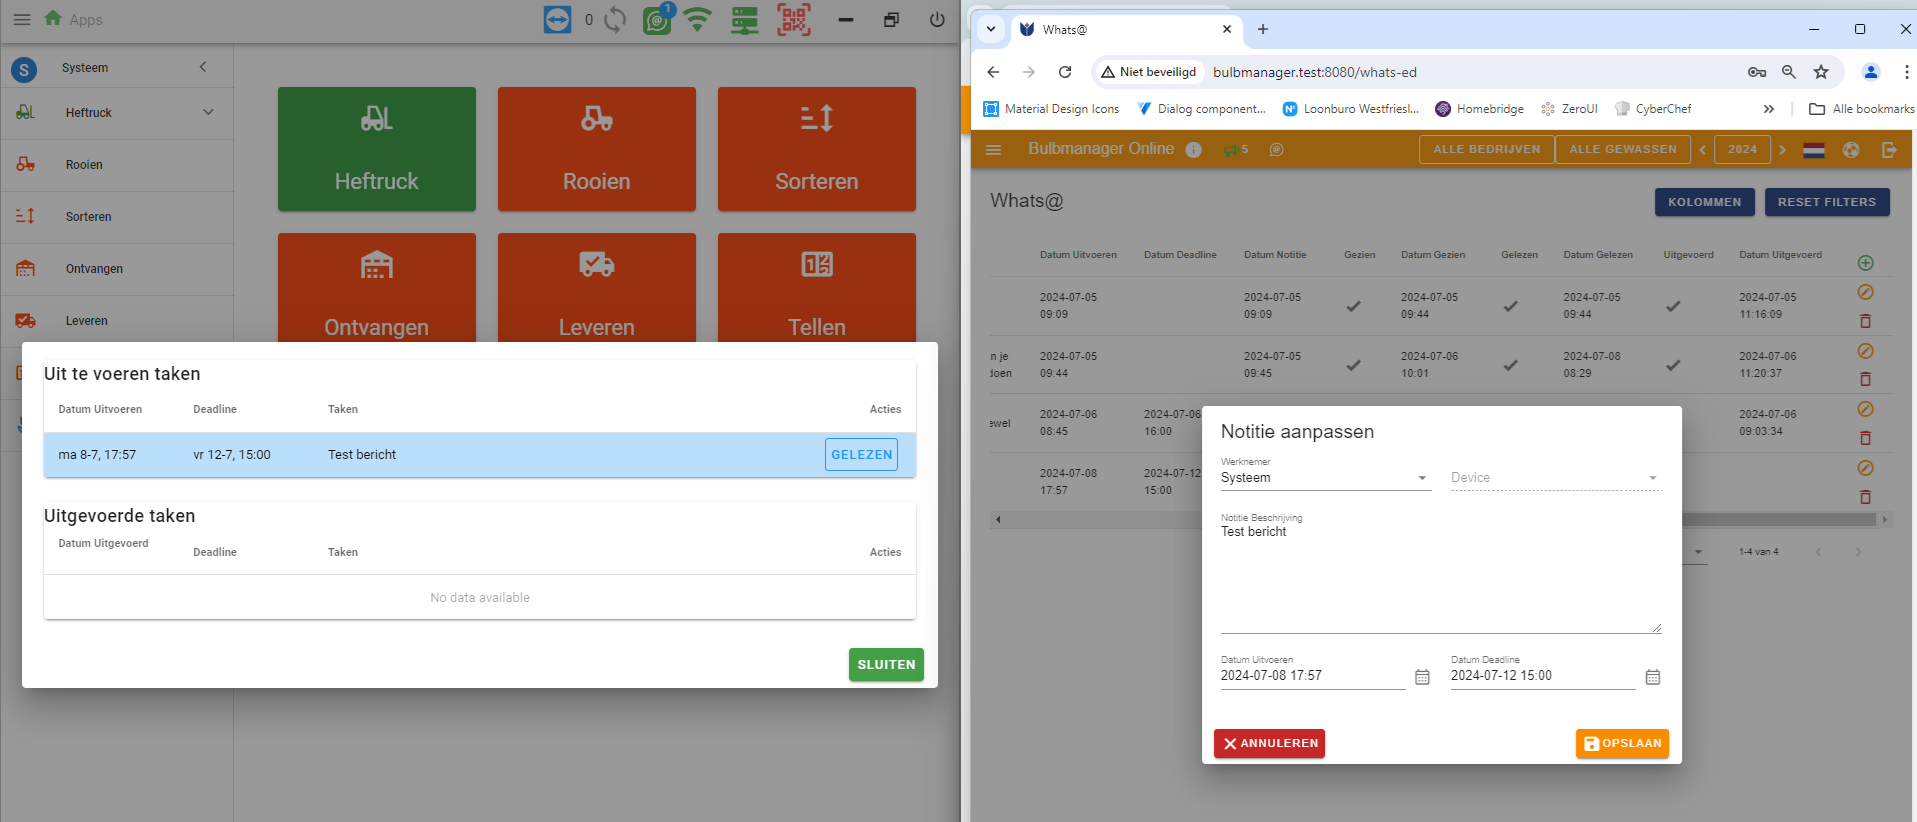Click the red QR code scanner icon
Screen dimensions: 1917x822
[794, 20]
